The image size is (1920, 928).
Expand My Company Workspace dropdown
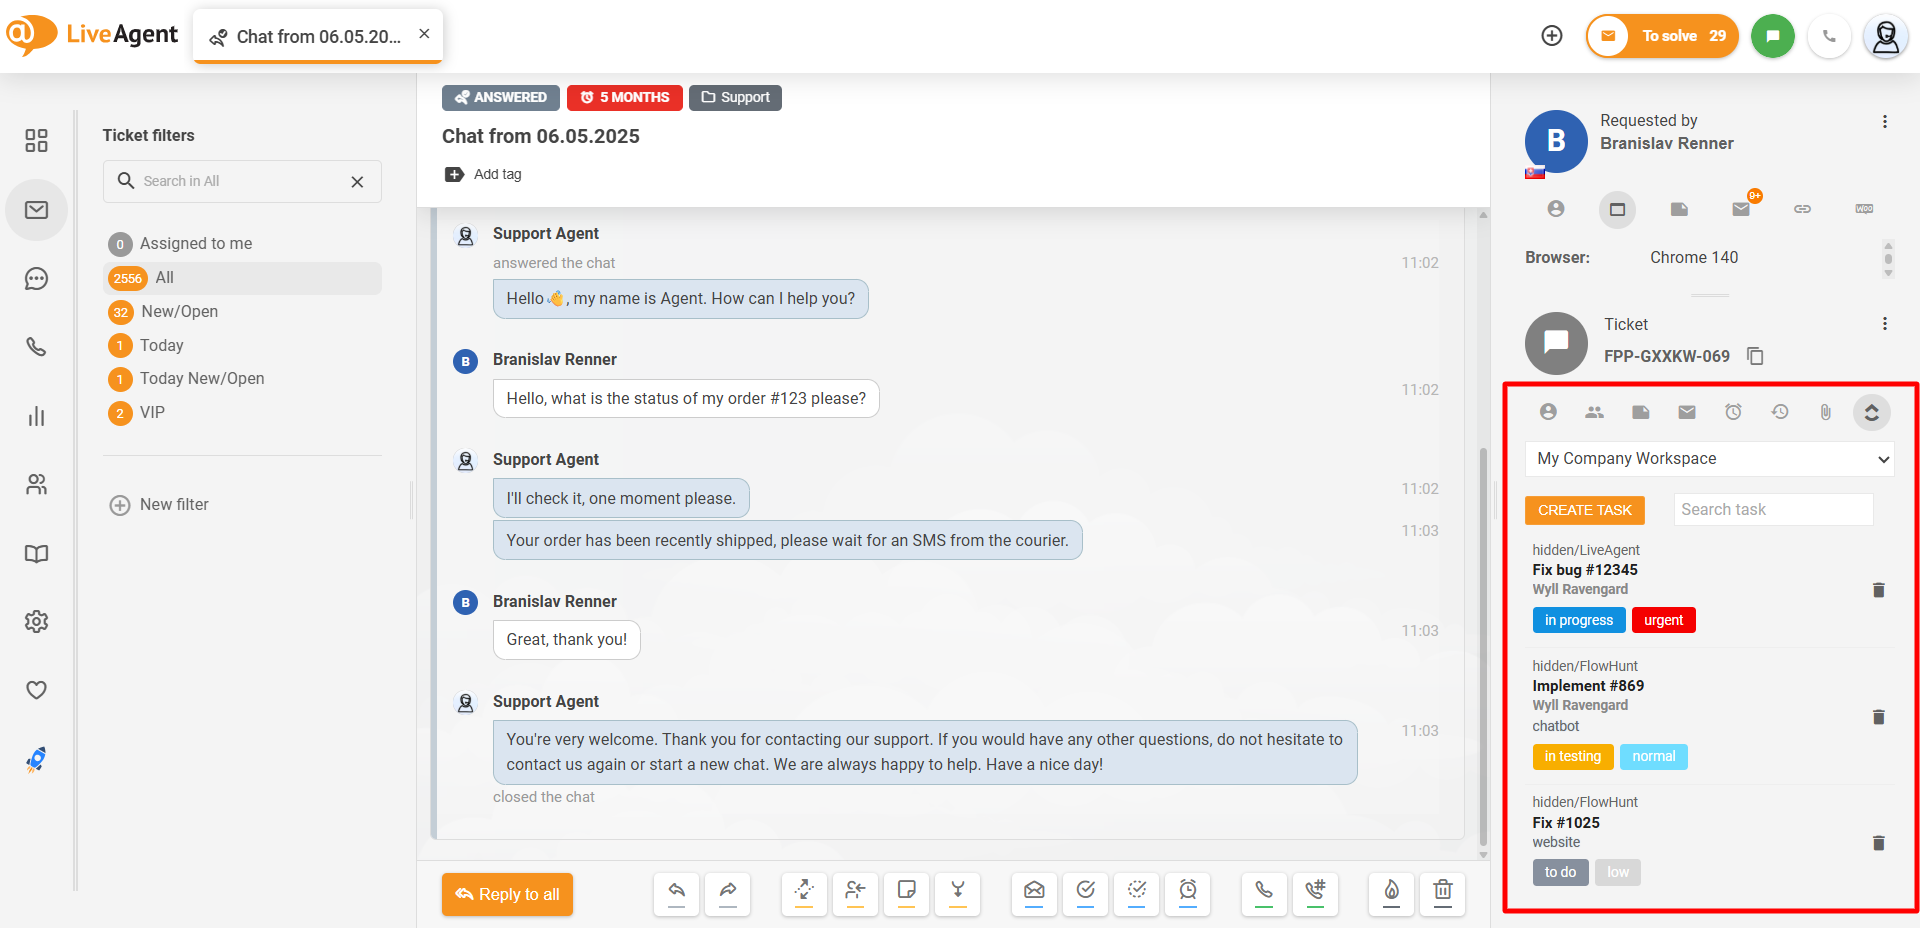pos(1709,459)
